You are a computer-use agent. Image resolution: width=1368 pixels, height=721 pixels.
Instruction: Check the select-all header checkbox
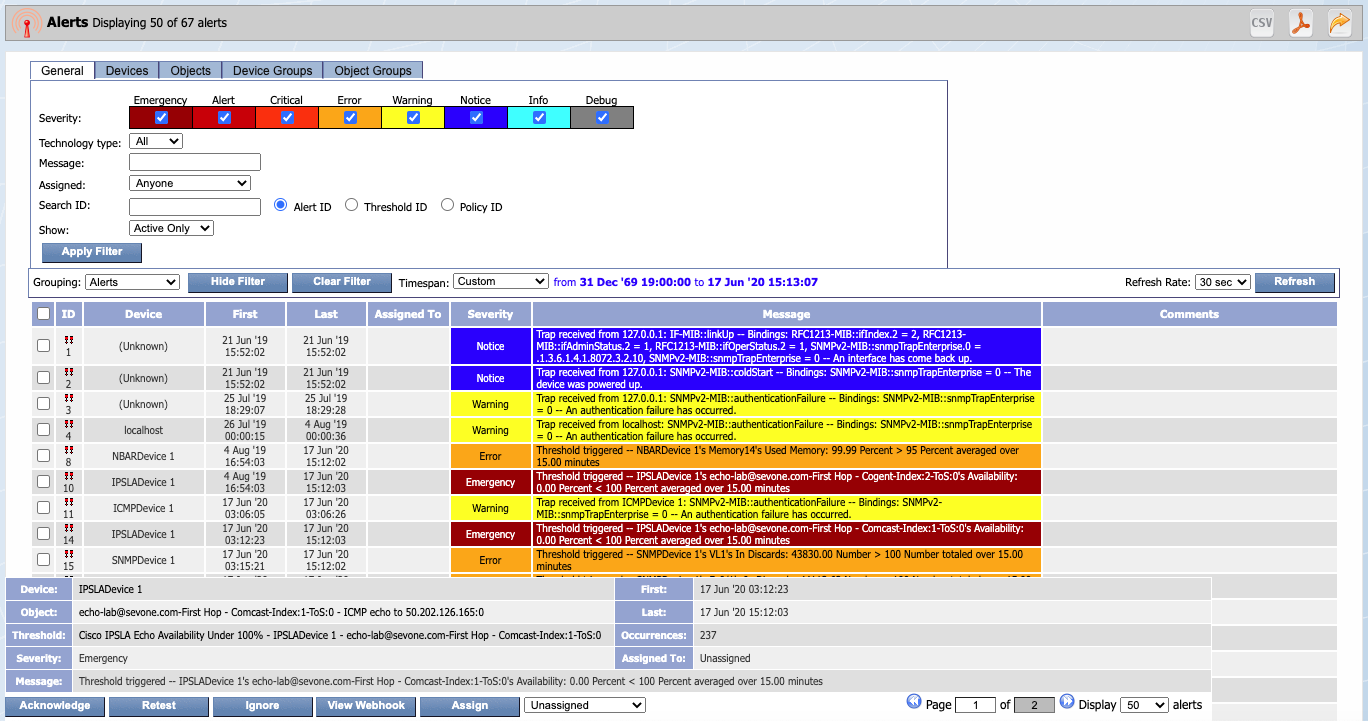coord(43,314)
